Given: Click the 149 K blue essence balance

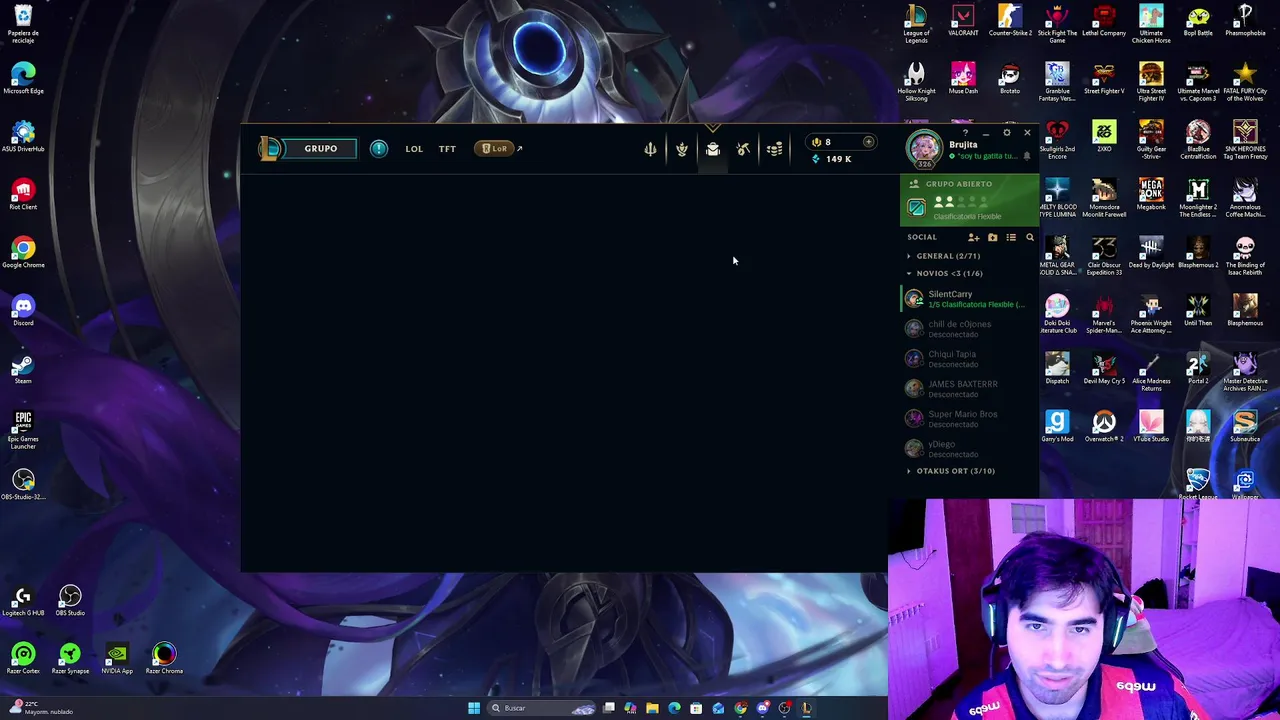Looking at the screenshot, I should (832, 159).
